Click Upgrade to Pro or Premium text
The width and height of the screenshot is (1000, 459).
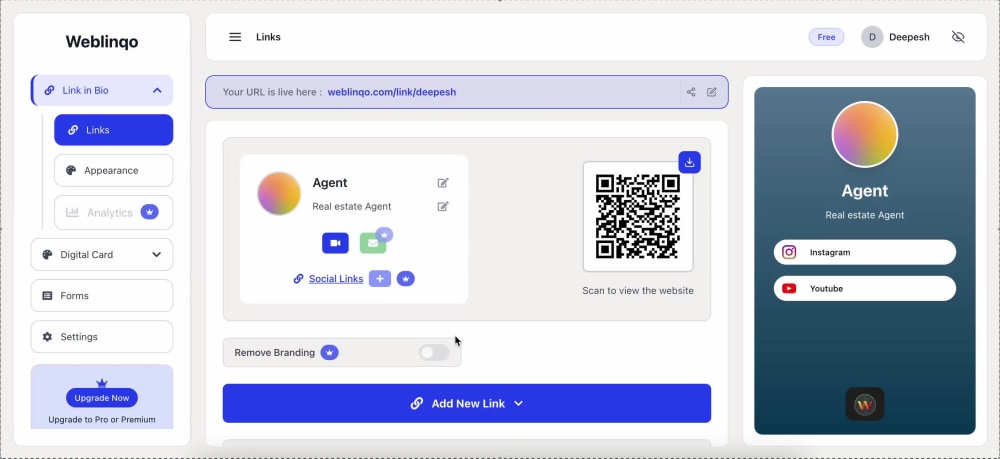(x=102, y=419)
